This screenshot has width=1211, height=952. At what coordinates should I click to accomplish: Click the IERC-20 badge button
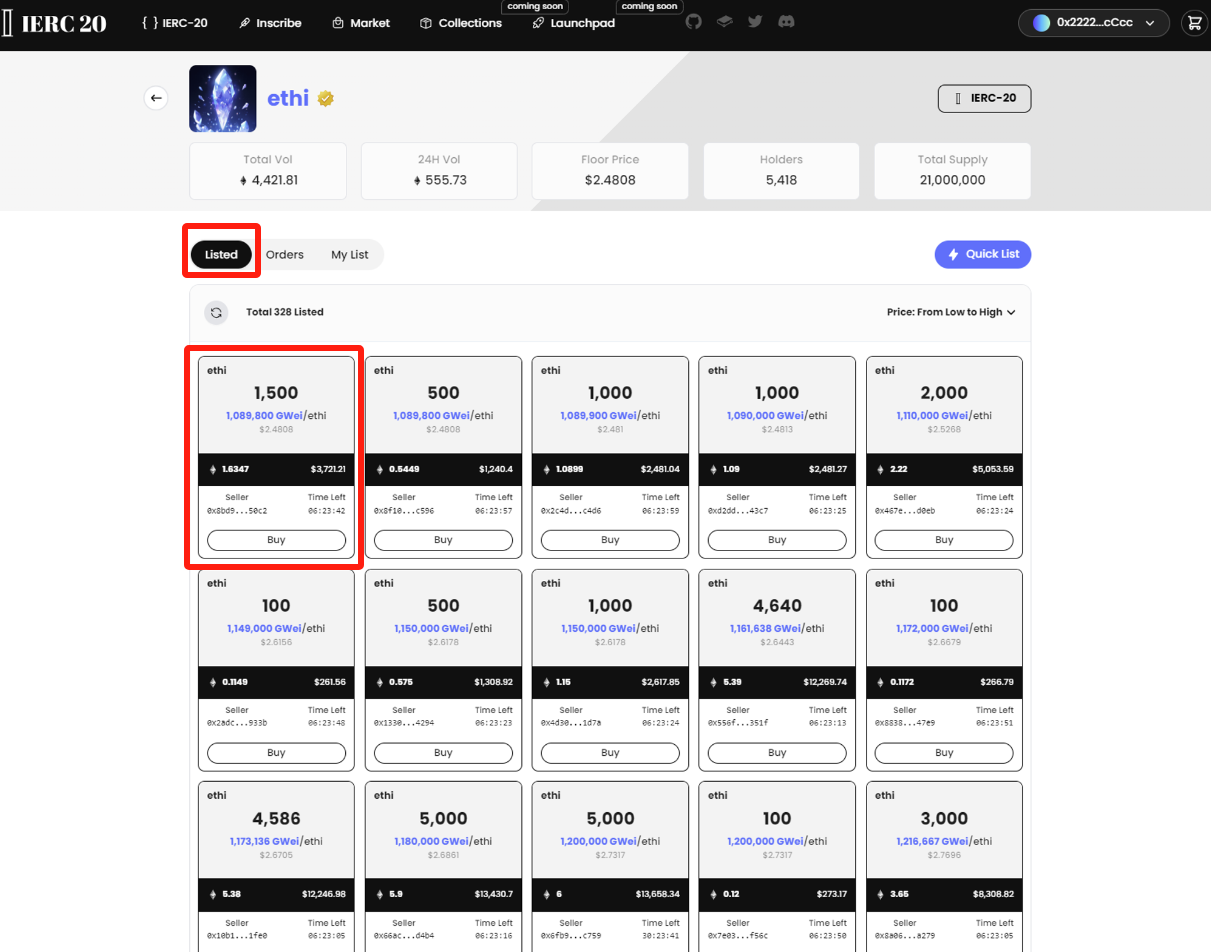click(x=984, y=98)
